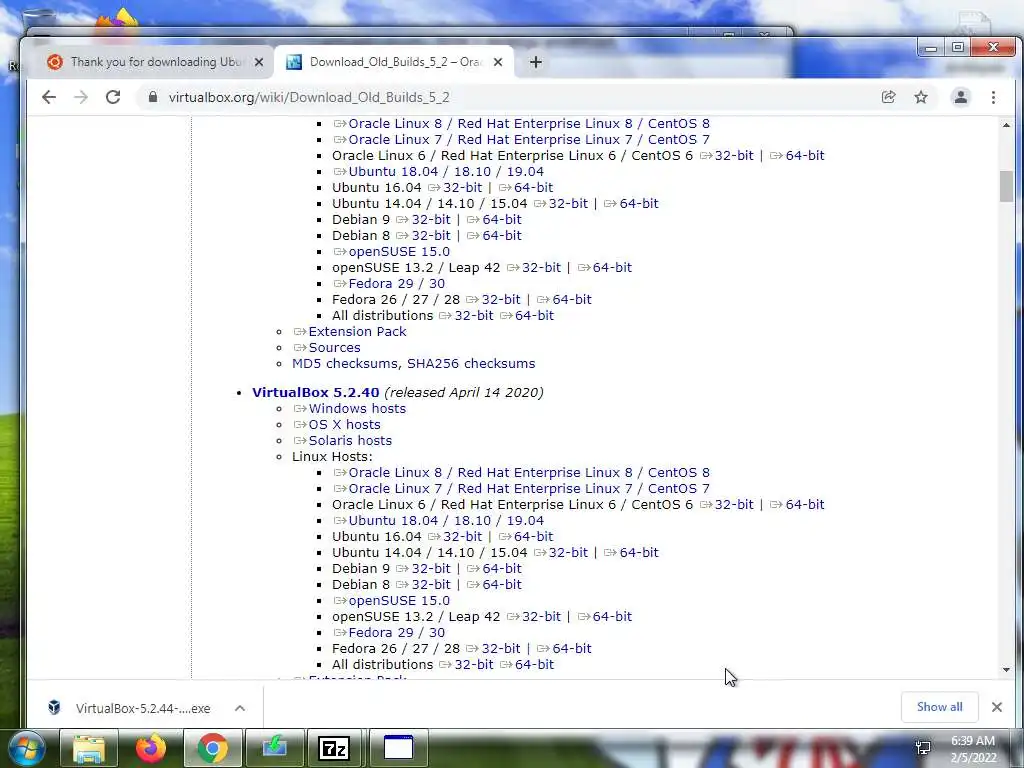Click the page scrollbar down arrow
This screenshot has width=1024, height=768.
(1006, 669)
